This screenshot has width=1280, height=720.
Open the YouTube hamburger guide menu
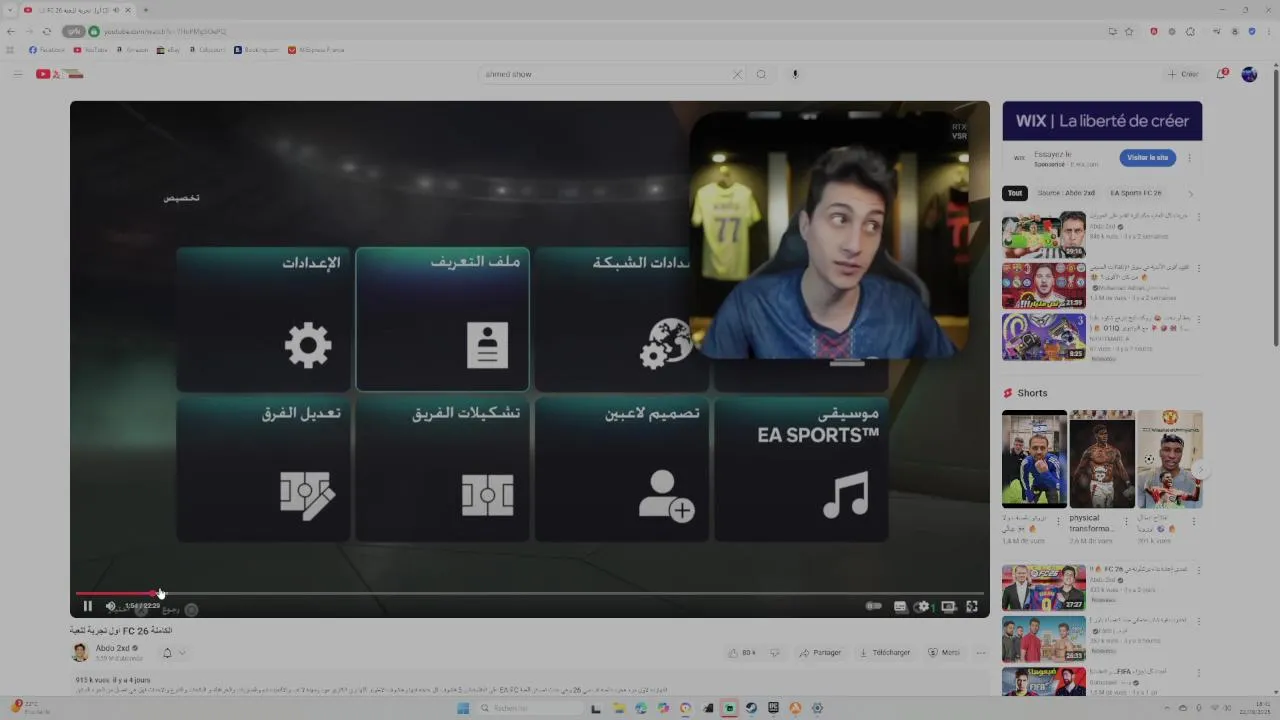click(x=17, y=74)
